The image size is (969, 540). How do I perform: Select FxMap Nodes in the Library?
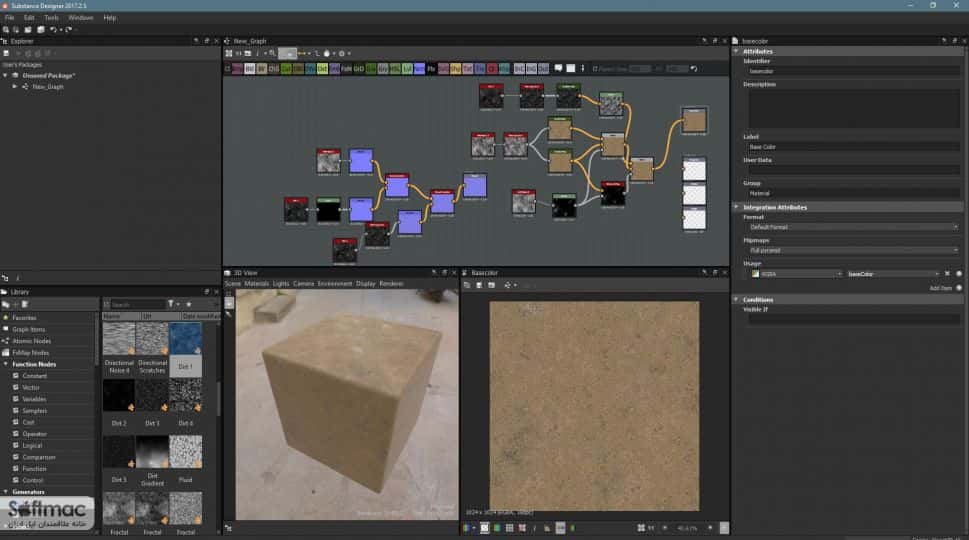[x=30, y=353]
